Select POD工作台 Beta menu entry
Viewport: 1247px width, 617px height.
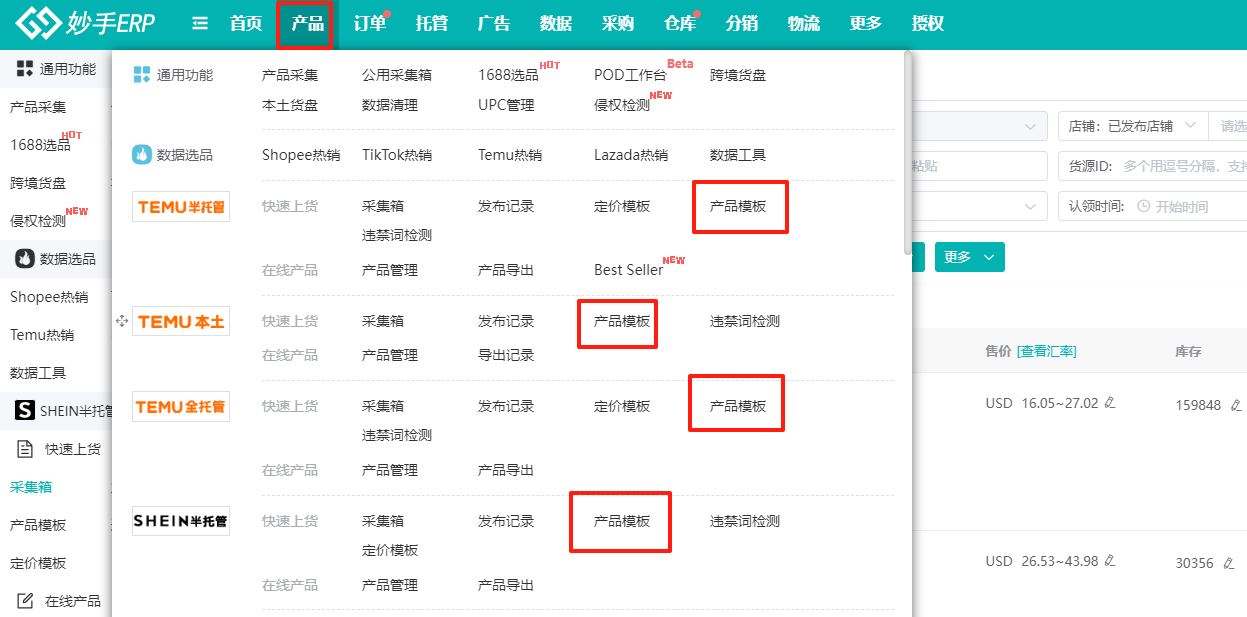click(630, 75)
